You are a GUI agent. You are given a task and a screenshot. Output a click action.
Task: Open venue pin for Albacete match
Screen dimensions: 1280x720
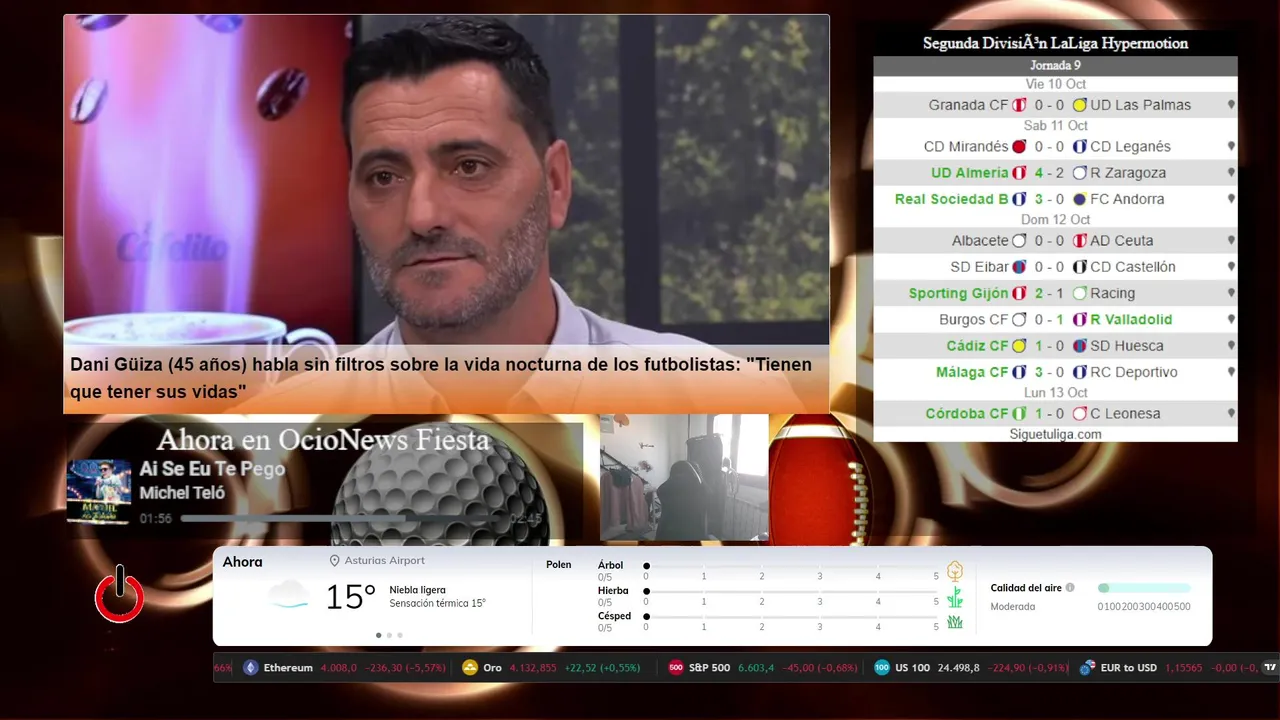[1231, 241]
